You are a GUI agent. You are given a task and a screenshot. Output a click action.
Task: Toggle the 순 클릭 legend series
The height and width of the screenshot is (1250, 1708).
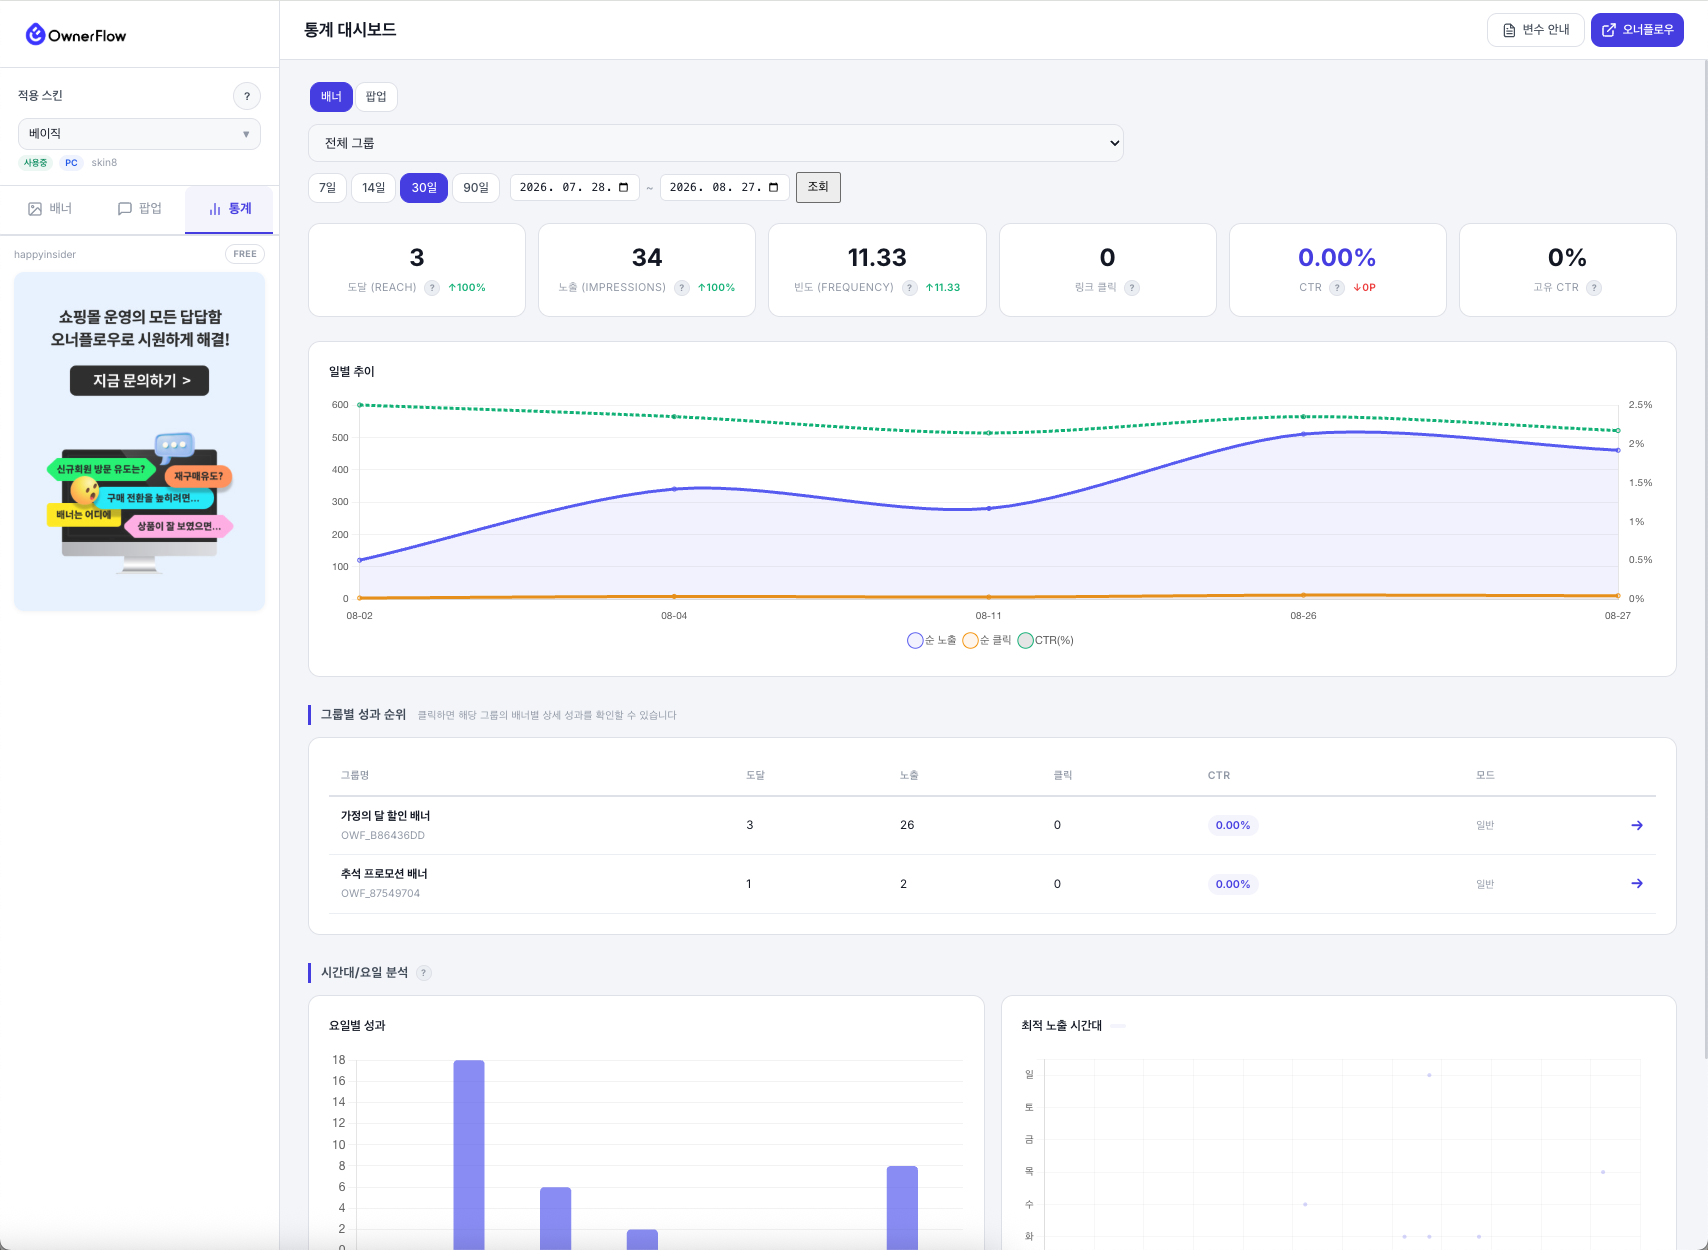pyautogui.click(x=987, y=641)
